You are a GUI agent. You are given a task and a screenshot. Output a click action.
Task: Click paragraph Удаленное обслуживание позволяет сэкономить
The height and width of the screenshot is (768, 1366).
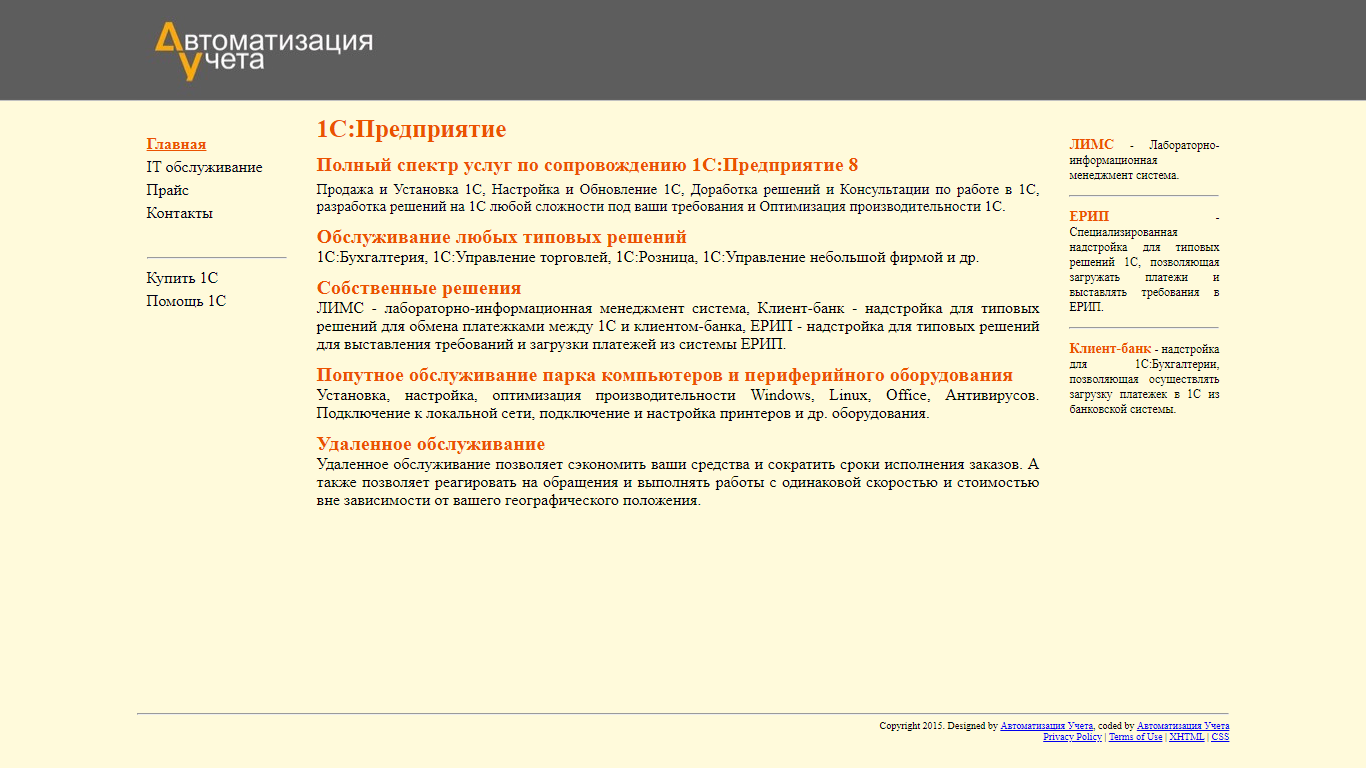[678, 482]
